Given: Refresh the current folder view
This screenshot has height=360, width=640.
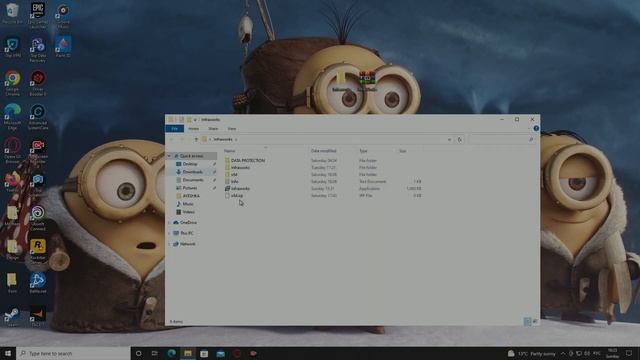Looking at the screenshot, I should point(460,140).
